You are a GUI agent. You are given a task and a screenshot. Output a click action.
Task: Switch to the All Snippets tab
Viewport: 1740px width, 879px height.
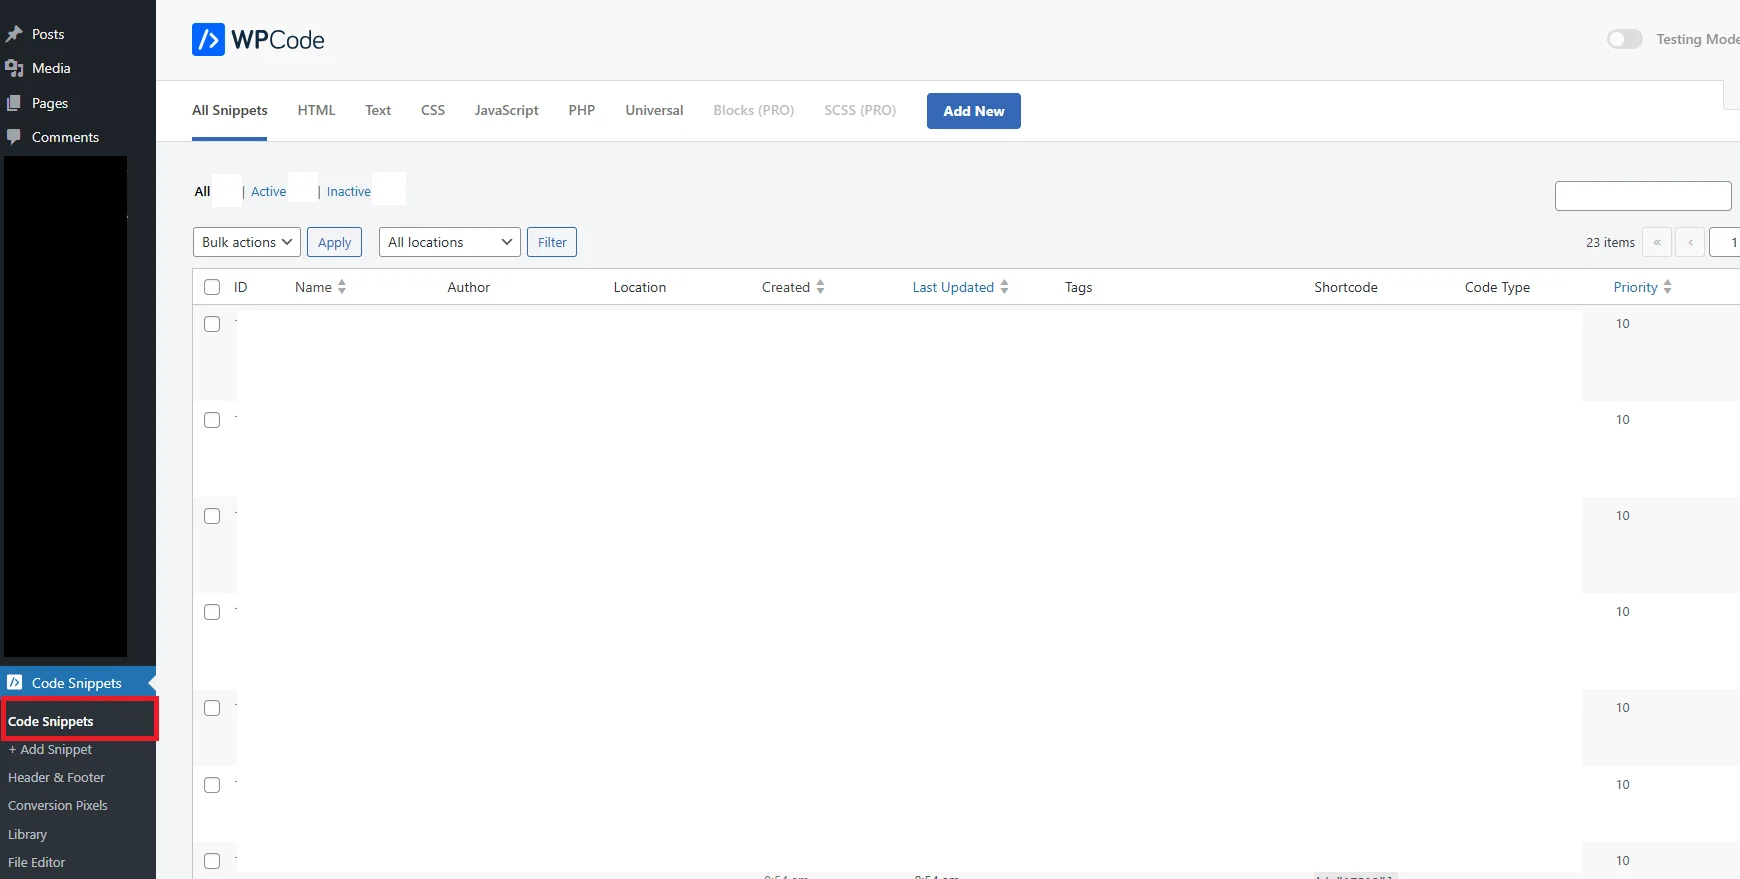(x=230, y=110)
